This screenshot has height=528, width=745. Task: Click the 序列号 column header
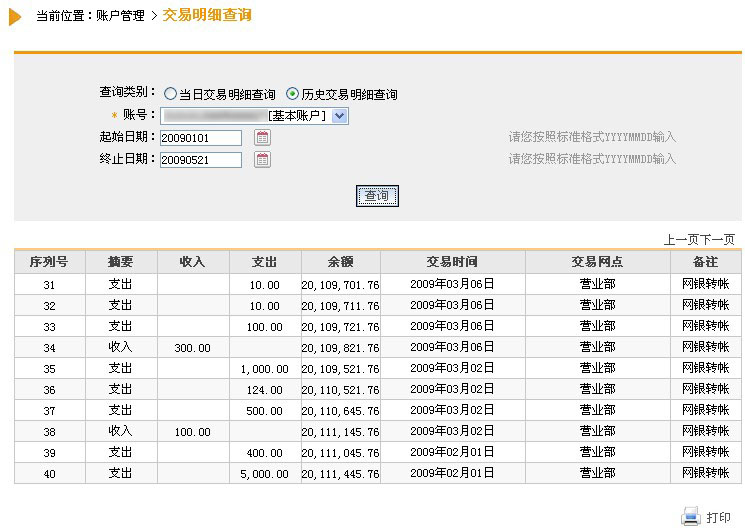tap(49, 262)
